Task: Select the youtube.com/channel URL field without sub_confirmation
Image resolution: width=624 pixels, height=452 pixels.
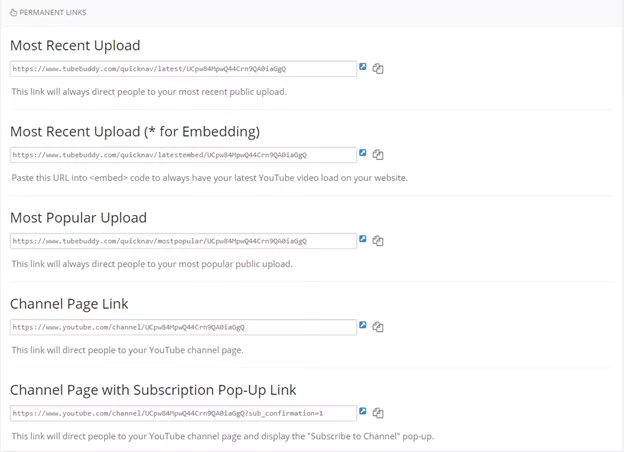Action: pyautogui.click(x=183, y=327)
